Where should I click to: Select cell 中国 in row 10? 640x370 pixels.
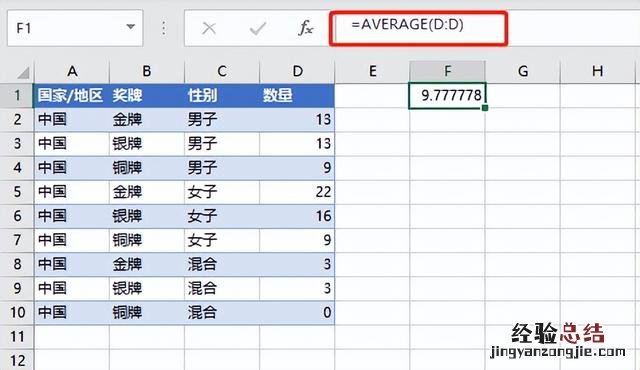point(72,312)
